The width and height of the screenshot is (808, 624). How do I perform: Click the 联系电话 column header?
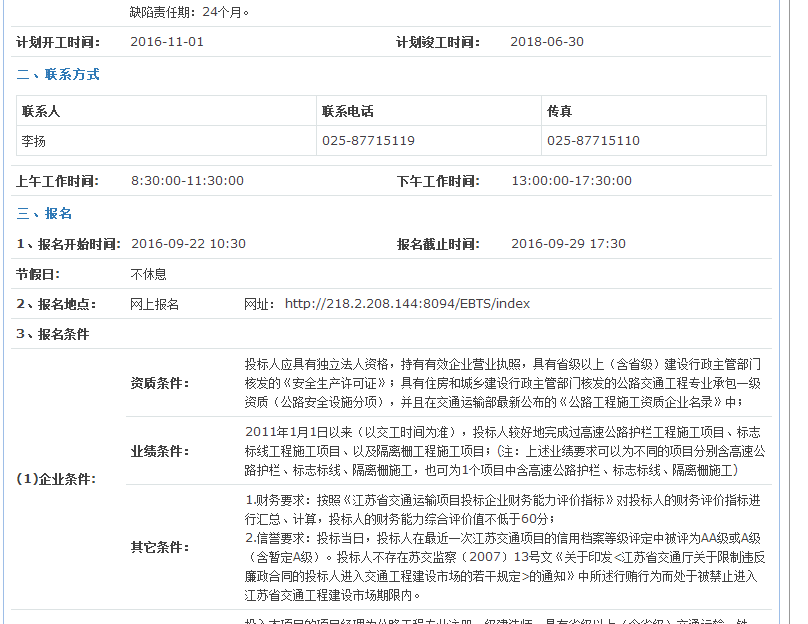pos(347,111)
